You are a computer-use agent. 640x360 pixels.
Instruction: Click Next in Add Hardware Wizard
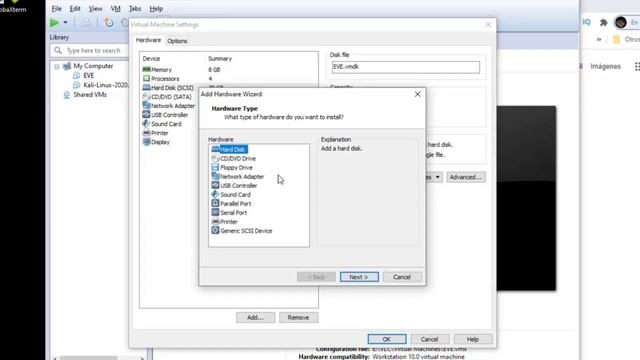(359, 277)
